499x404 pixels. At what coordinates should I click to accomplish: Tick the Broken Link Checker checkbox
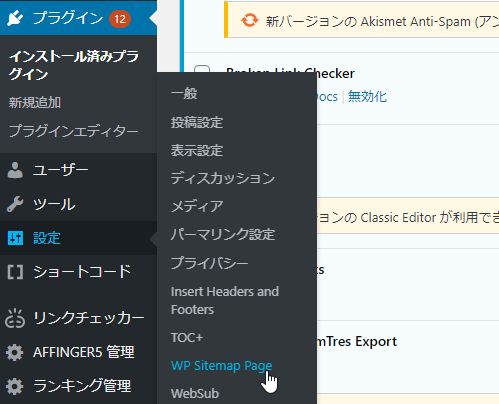pos(202,69)
